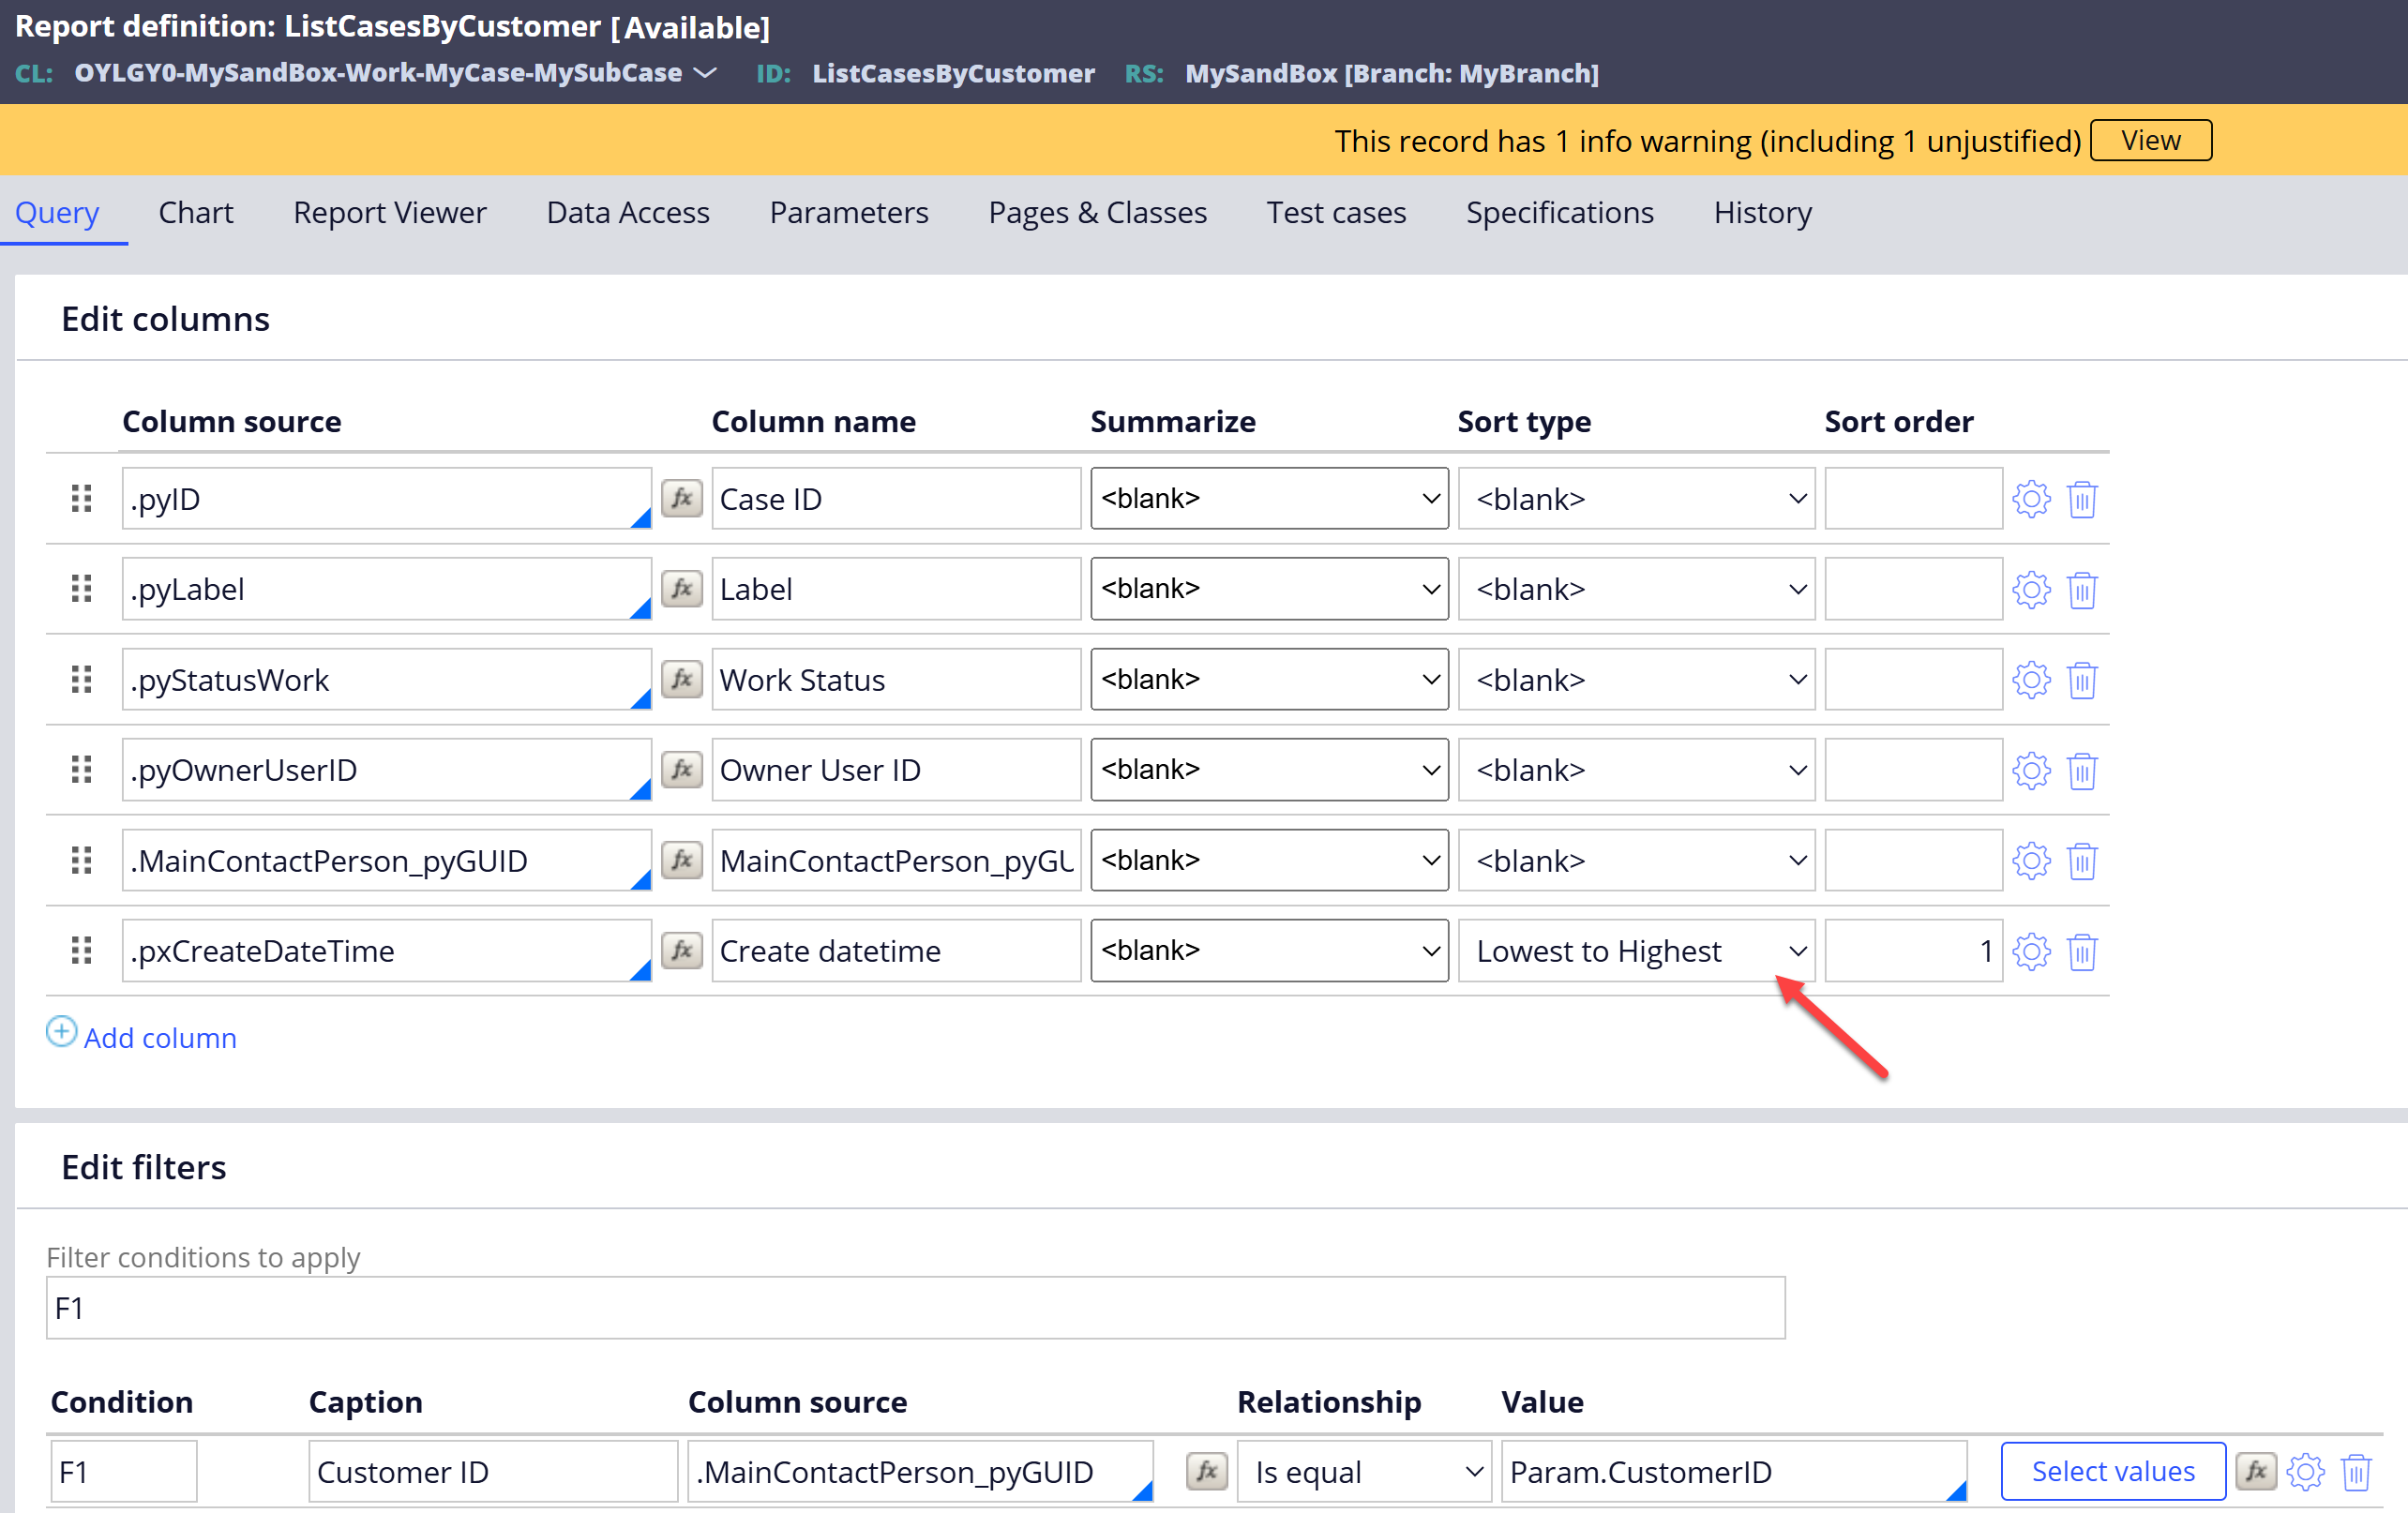Click the Work Status column name field
This screenshot has width=2408, height=1513.
click(895, 680)
